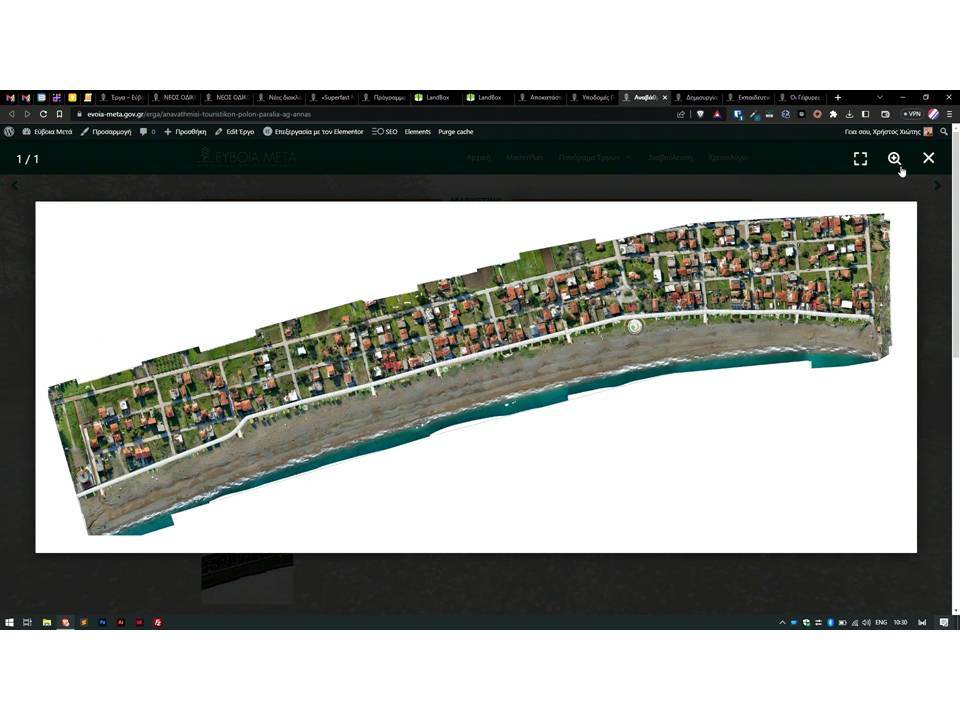The width and height of the screenshot is (960, 720).
Task: Open the browser hamburger main menu
Action: [x=950, y=114]
